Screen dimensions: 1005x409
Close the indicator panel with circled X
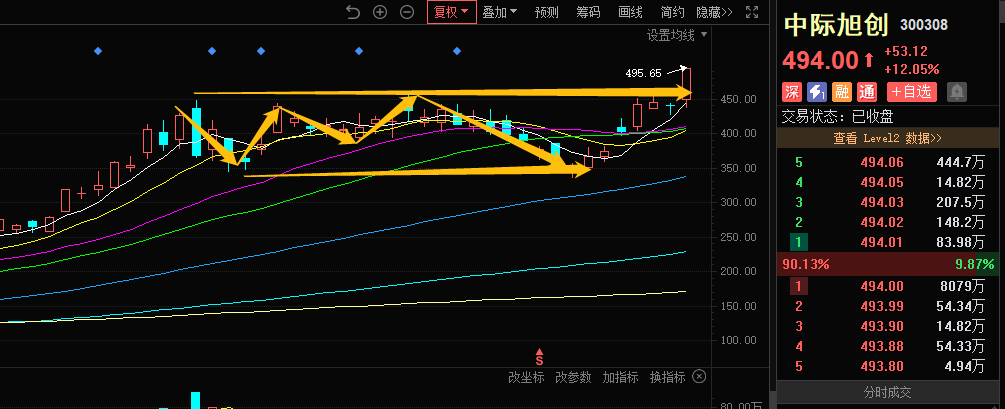coord(700,376)
